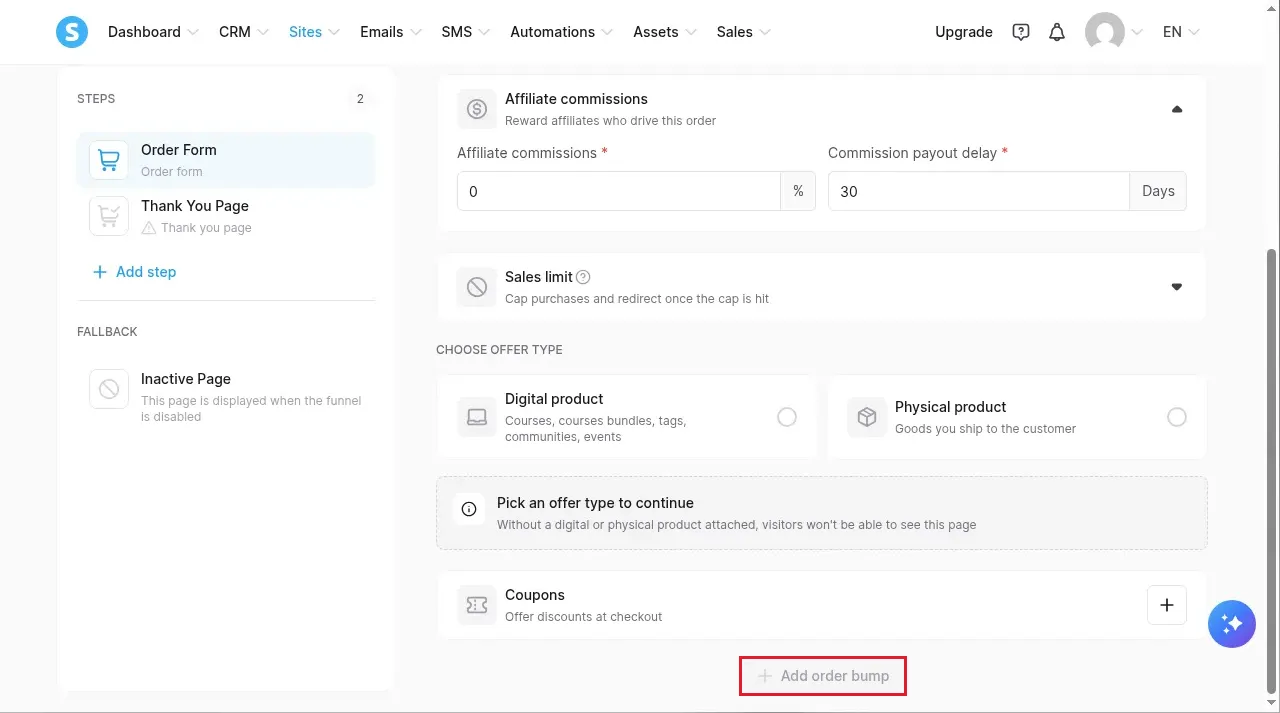Select the Thank You Page step
The image size is (1280, 713).
[226, 216]
